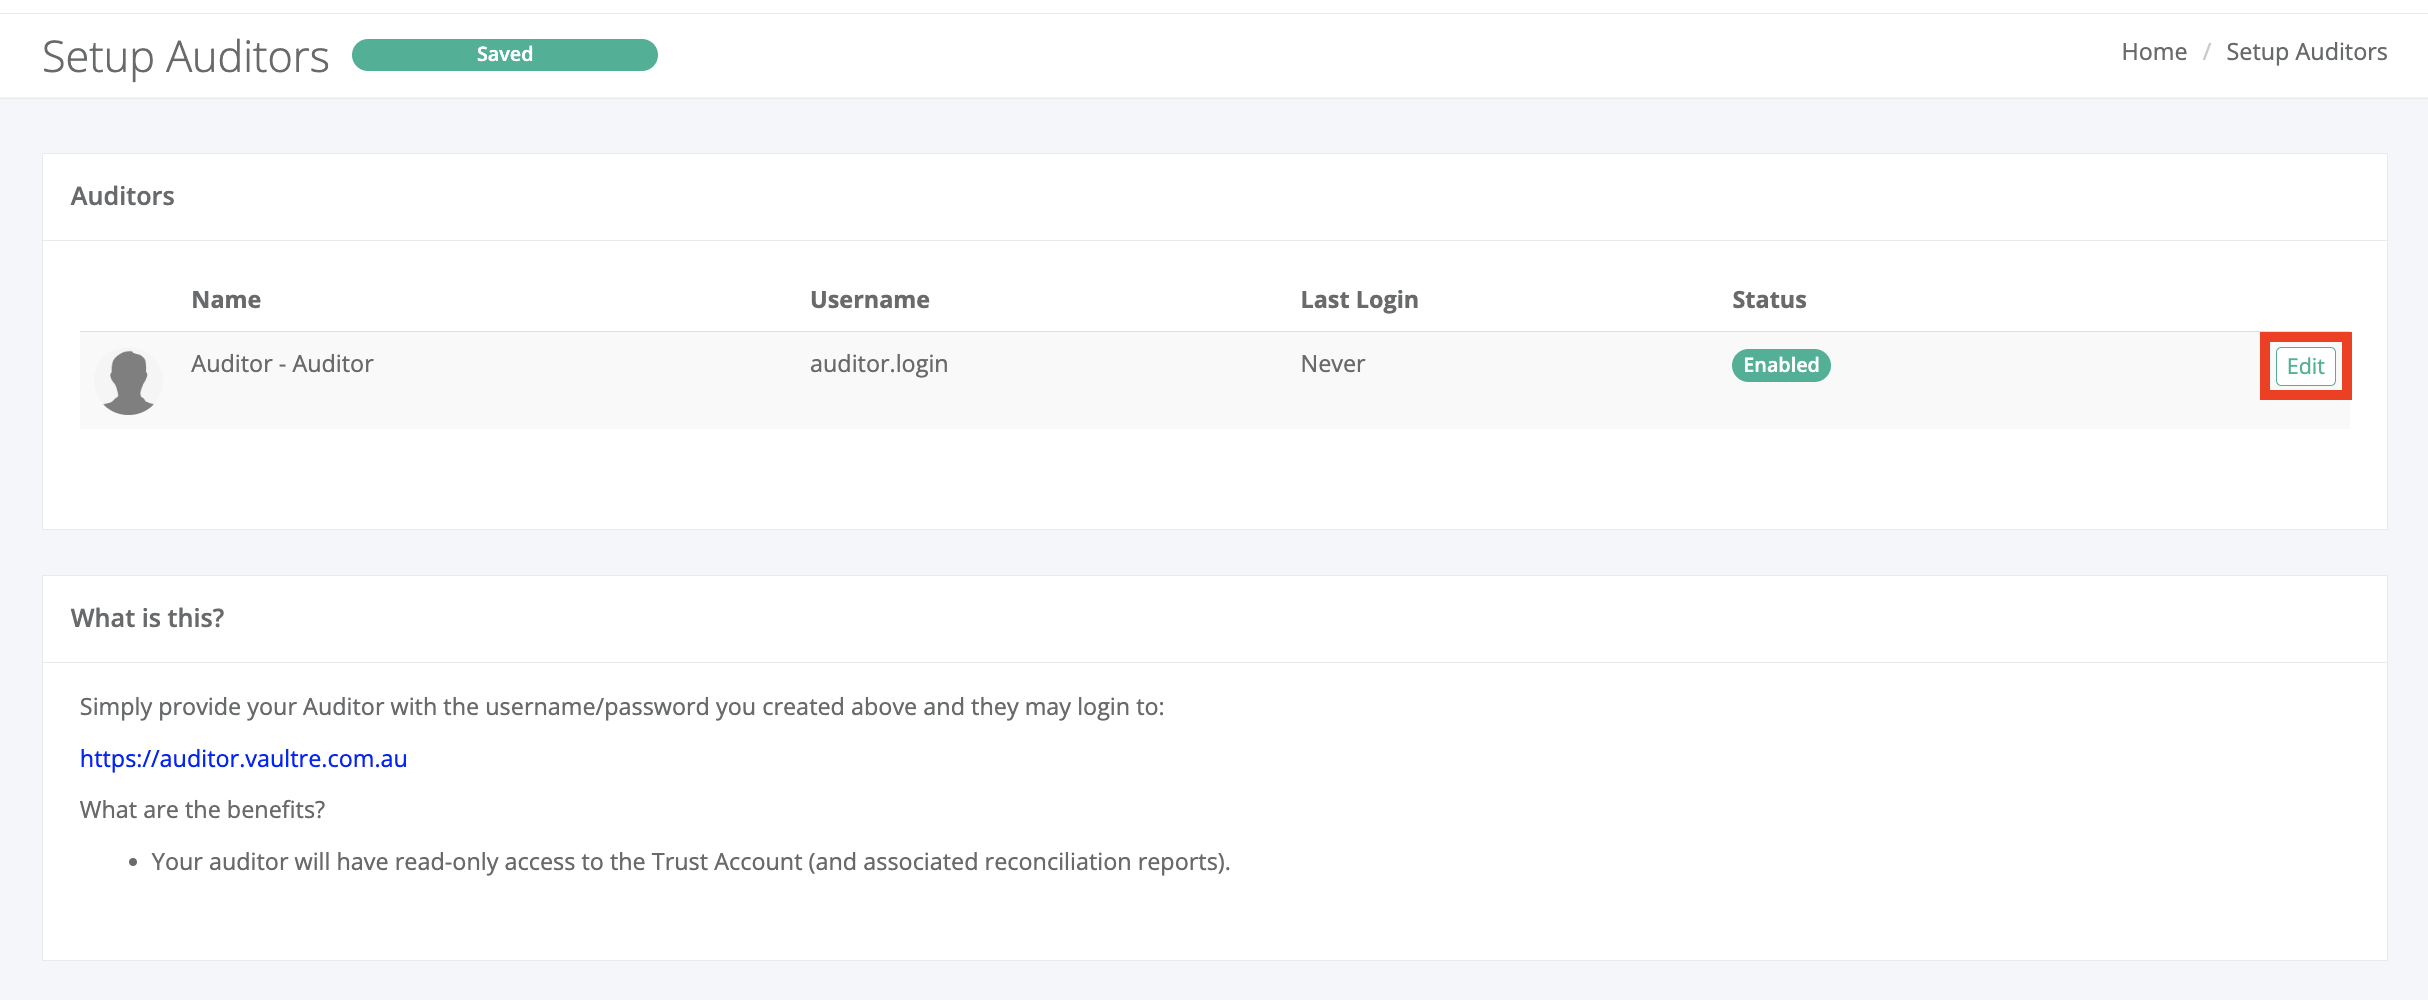Screen dimensions: 2428x1000
Task: Select the auditor.login username text
Action: point(877,363)
